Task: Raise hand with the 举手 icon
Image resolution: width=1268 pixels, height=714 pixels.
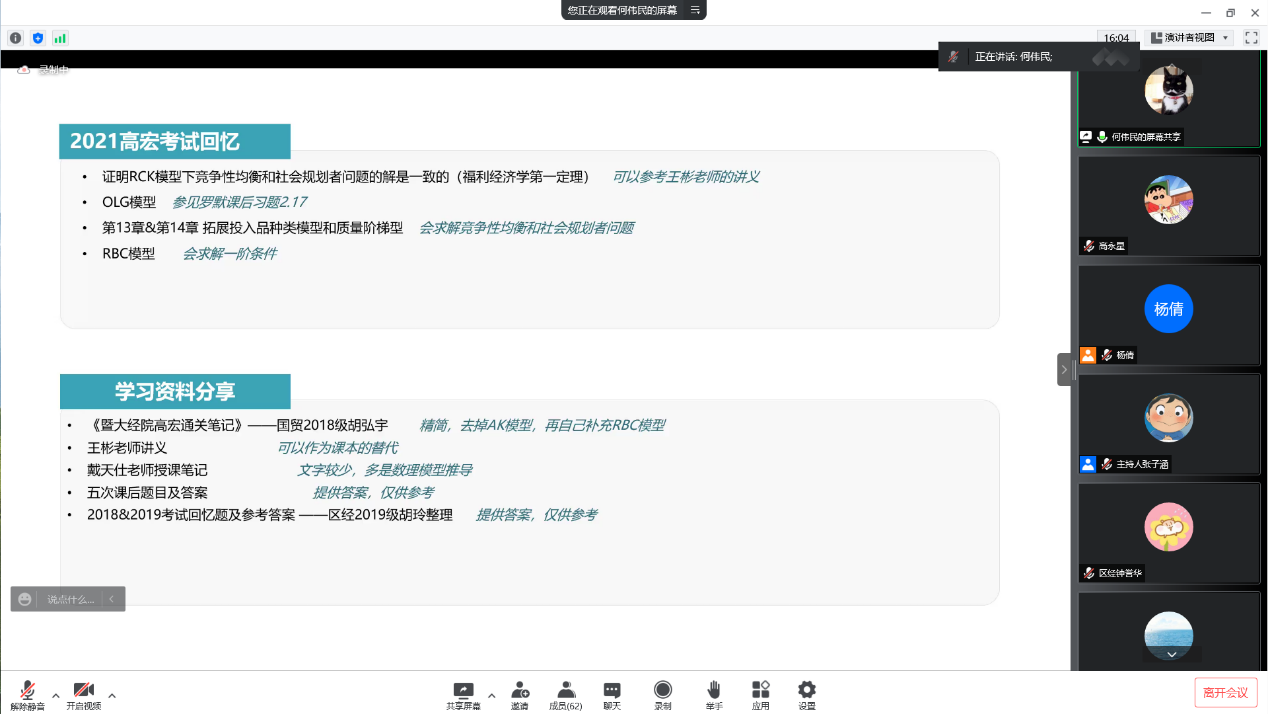Action: (x=714, y=692)
